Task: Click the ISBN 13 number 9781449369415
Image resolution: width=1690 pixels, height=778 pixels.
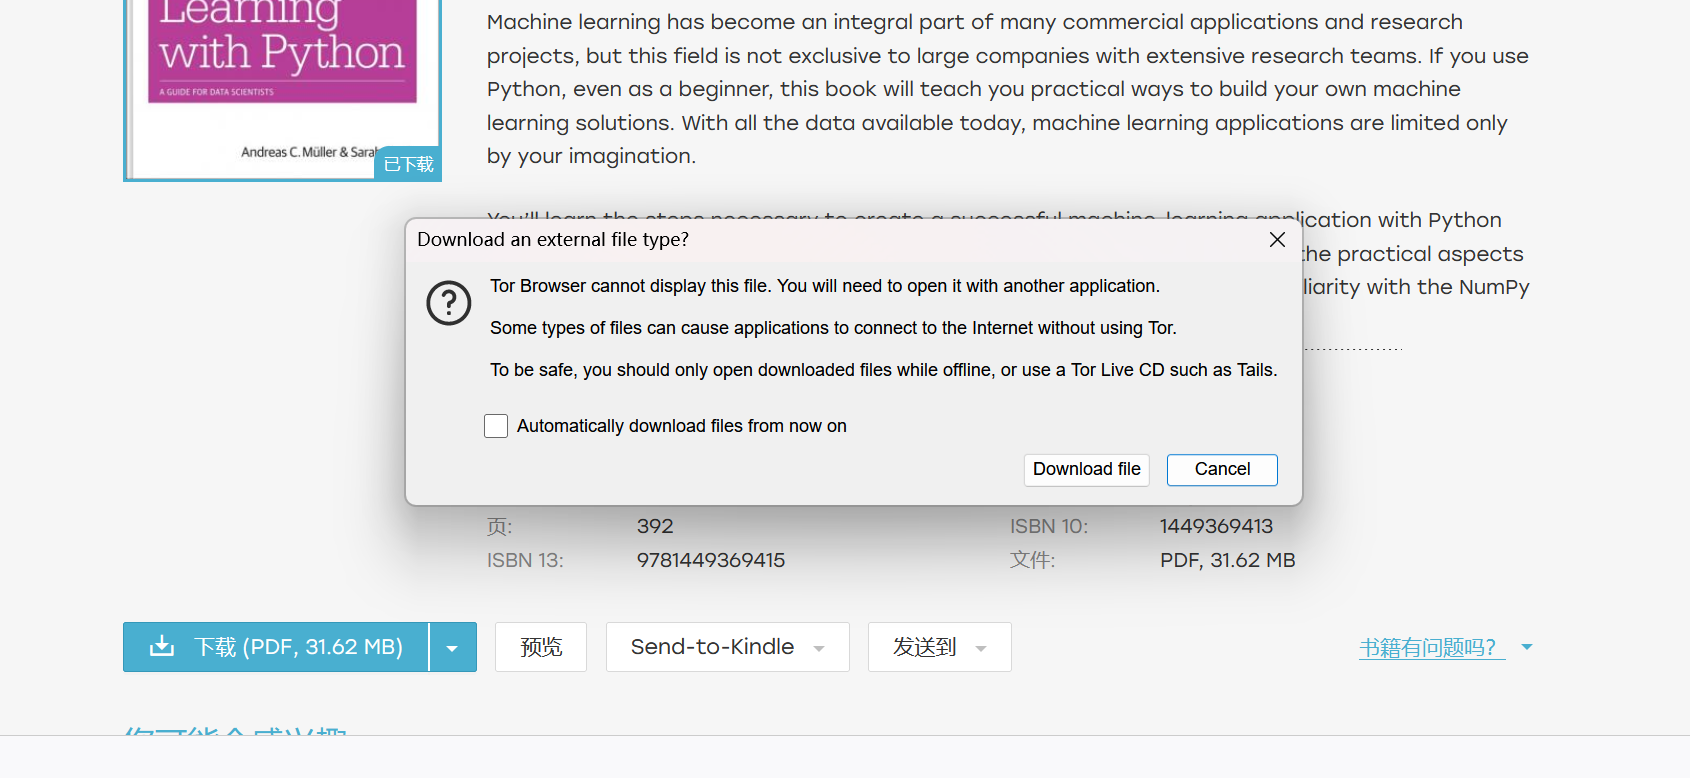Action: pyautogui.click(x=711, y=560)
